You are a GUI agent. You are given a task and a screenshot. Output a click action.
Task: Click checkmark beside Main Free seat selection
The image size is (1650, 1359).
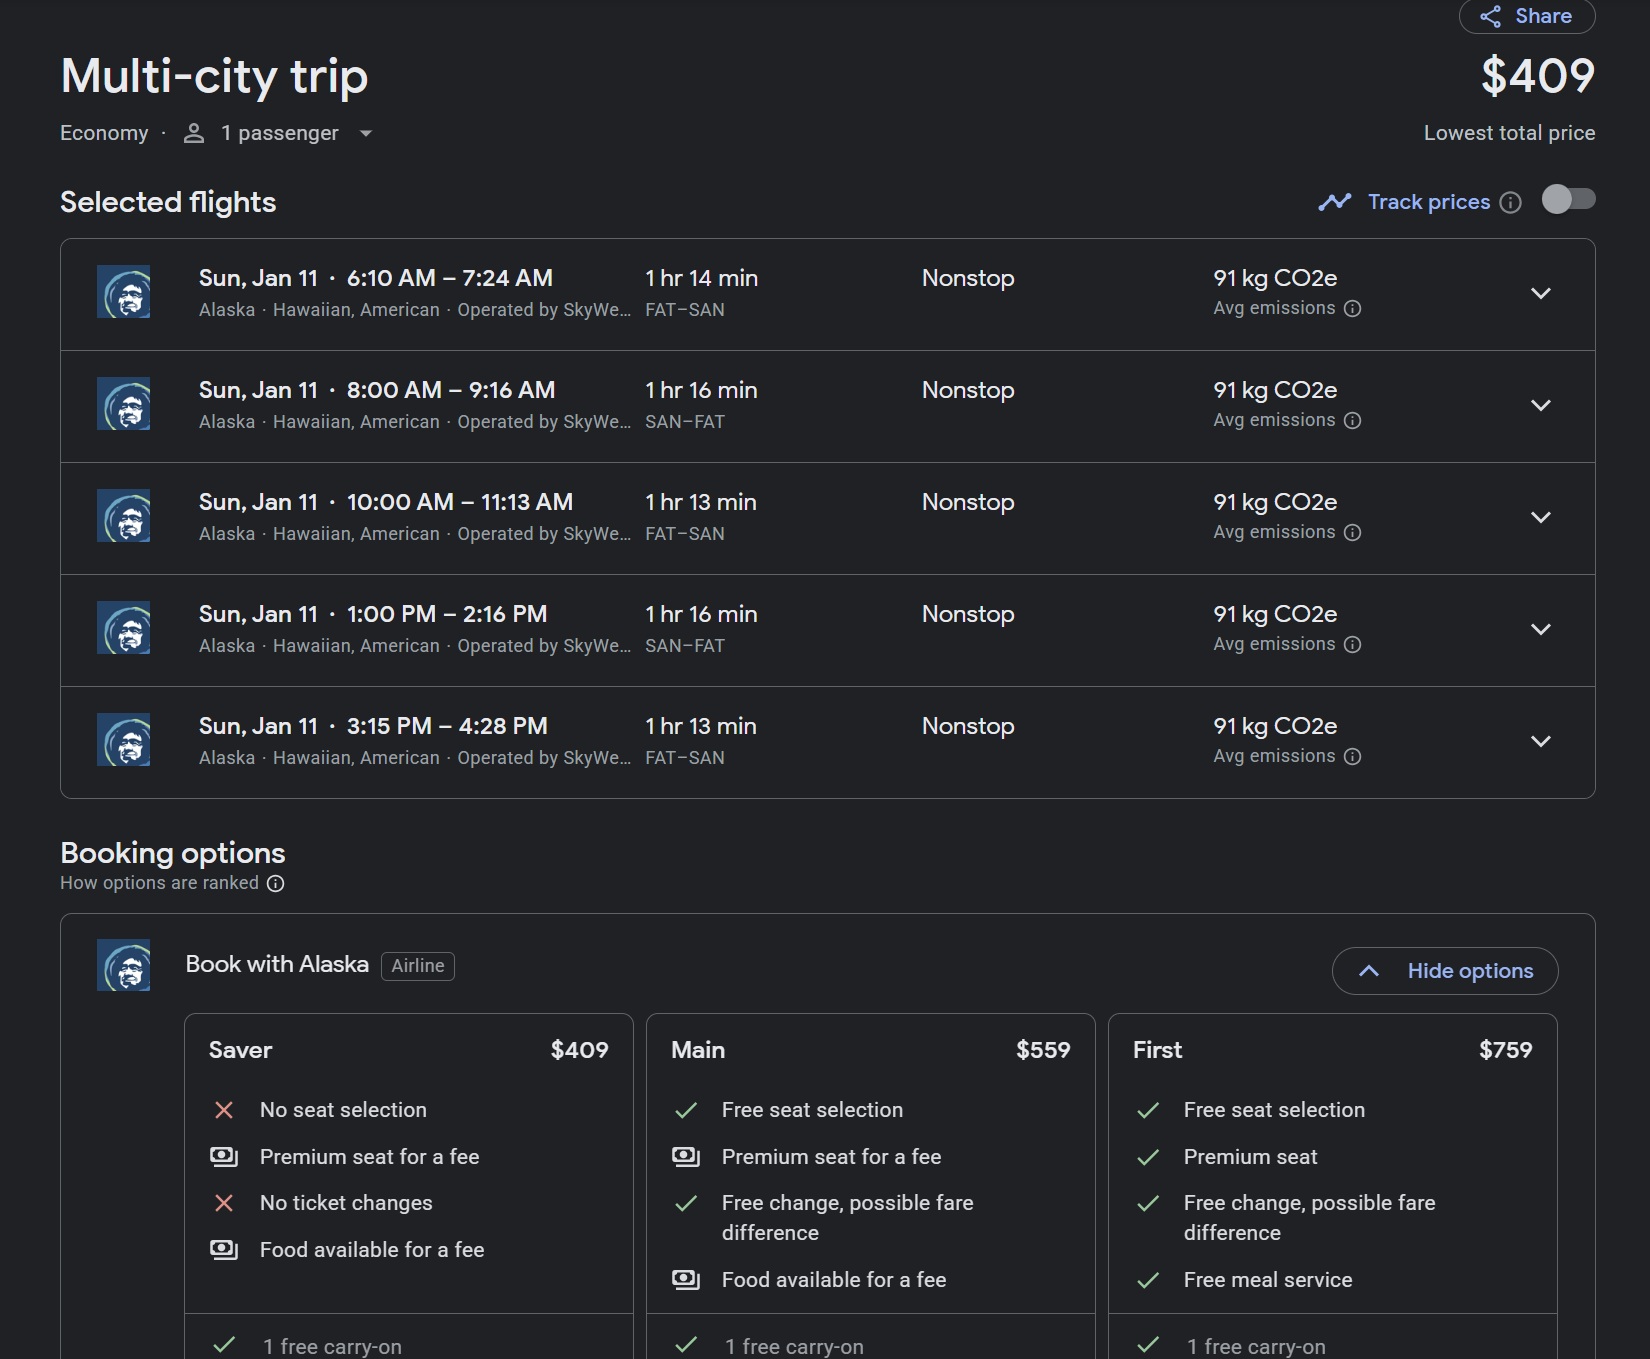686,1111
